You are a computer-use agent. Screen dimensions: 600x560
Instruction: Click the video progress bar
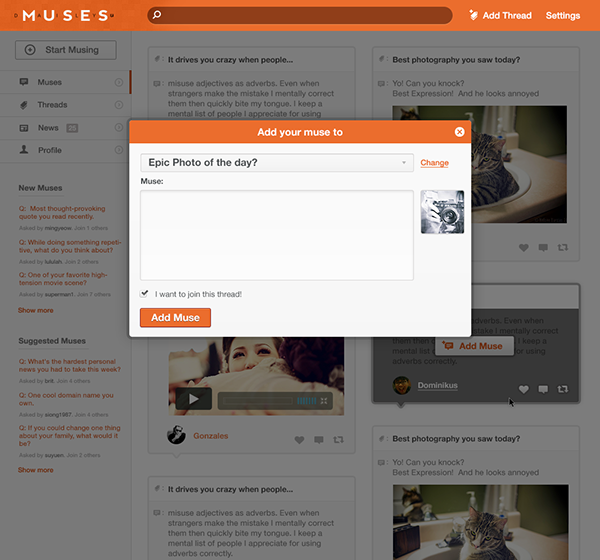[258, 401]
